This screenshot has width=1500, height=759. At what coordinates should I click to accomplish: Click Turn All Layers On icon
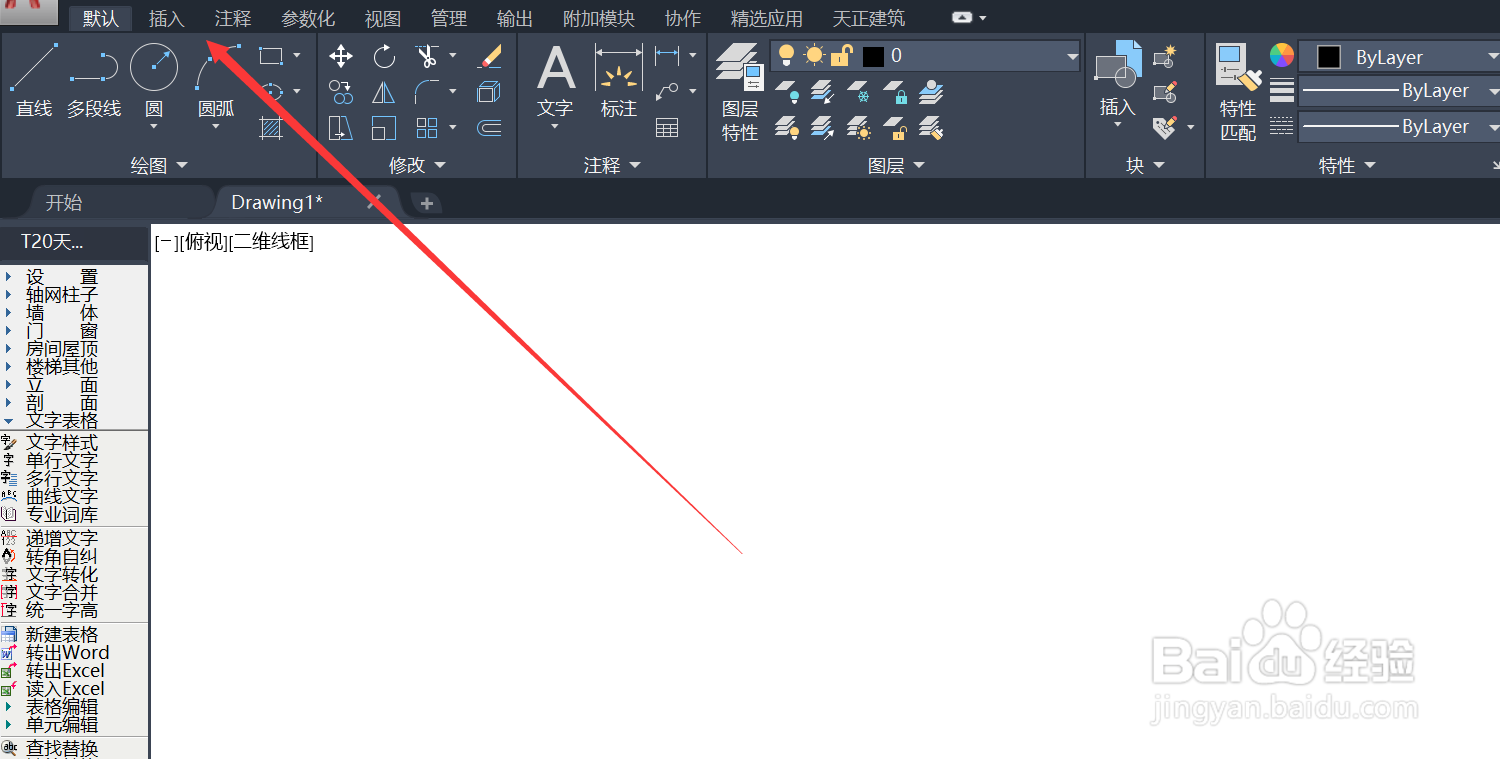click(x=788, y=128)
